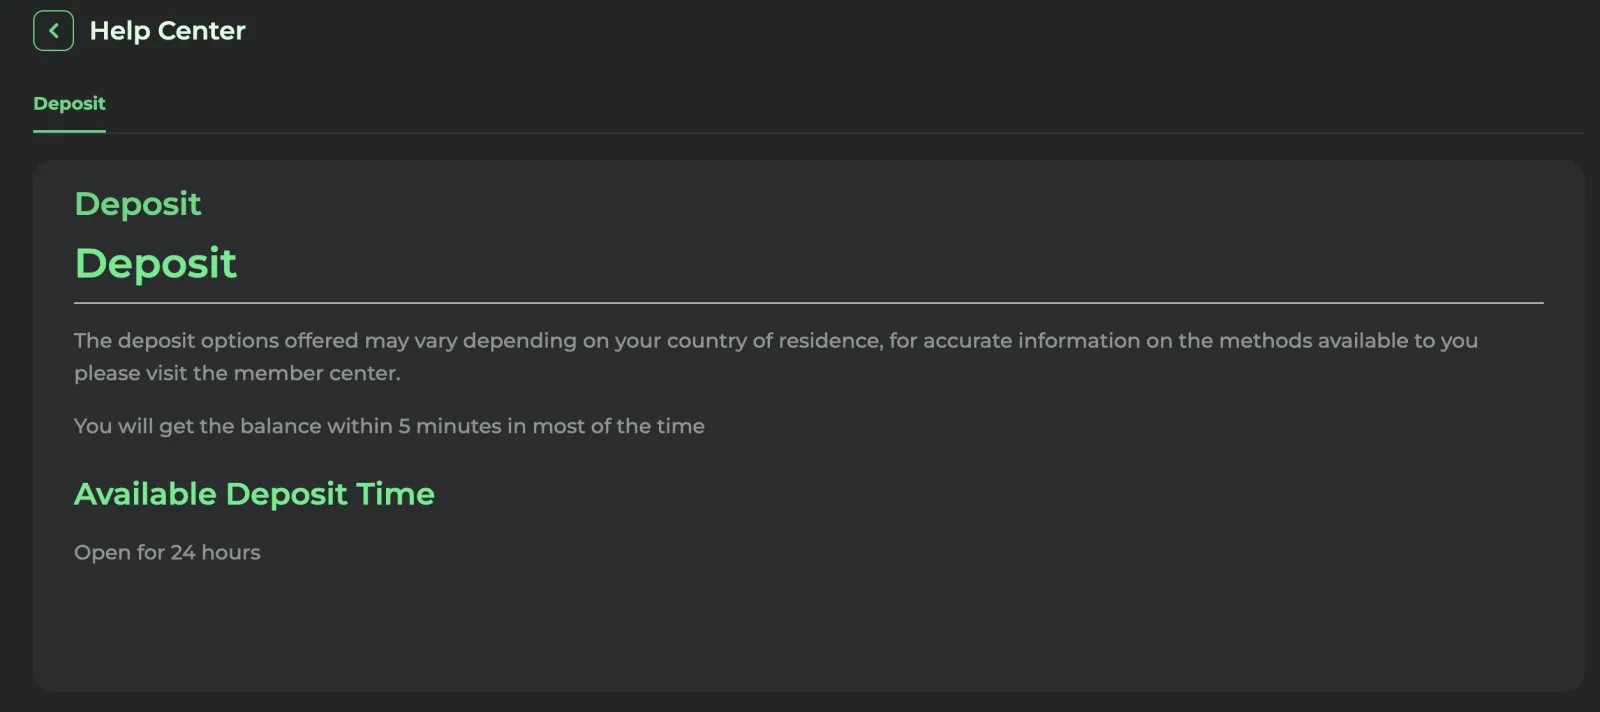Click 'please visit the member center' text
This screenshot has height=712, width=1600.
pyautogui.click(x=237, y=373)
